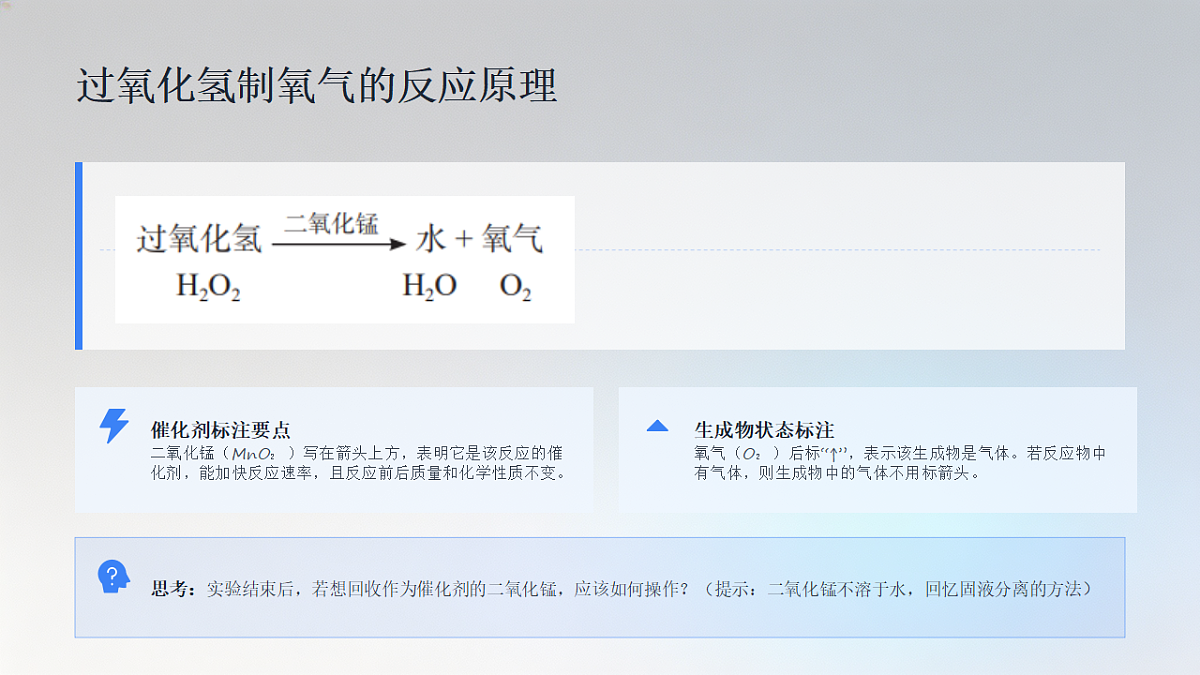Click the H₂O₂ formula in the equation
The image size is (1200, 675).
[208, 287]
